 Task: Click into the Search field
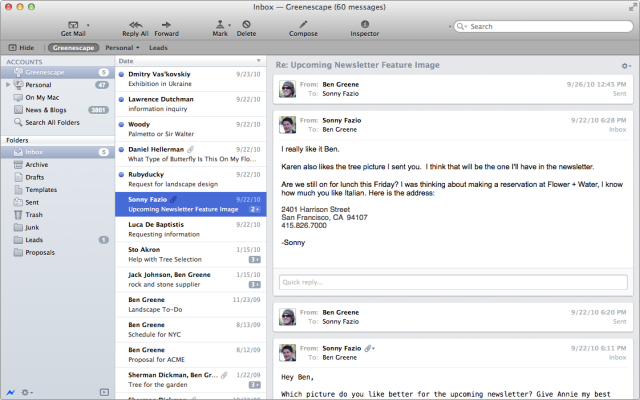543,27
